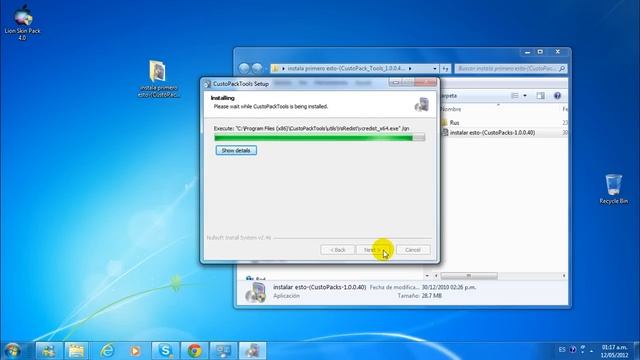640x360 pixels.
Task: Click the CustoPacks application icon in details pane
Action: [256, 292]
